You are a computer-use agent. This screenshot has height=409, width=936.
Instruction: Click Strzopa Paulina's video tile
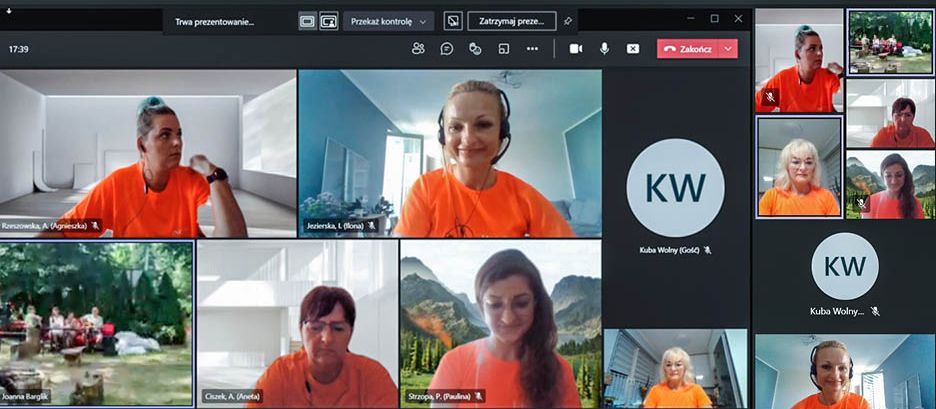(x=500, y=322)
